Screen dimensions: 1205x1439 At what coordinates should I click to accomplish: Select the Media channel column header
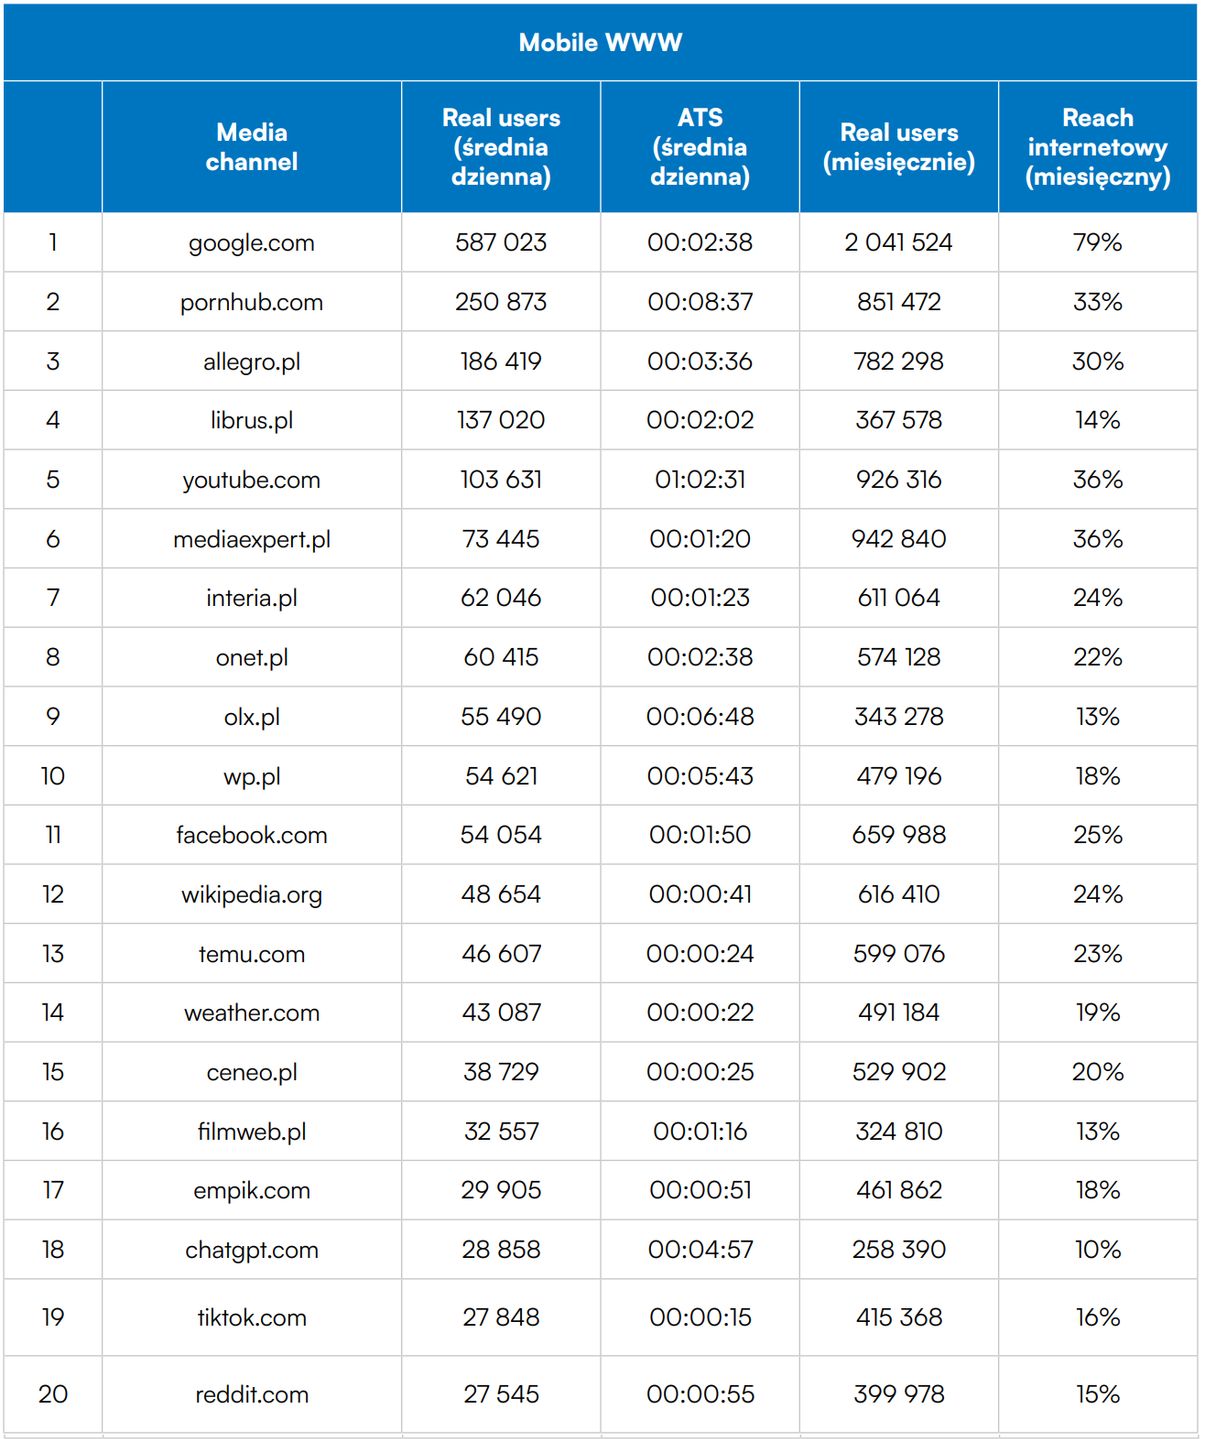tap(252, 147)
